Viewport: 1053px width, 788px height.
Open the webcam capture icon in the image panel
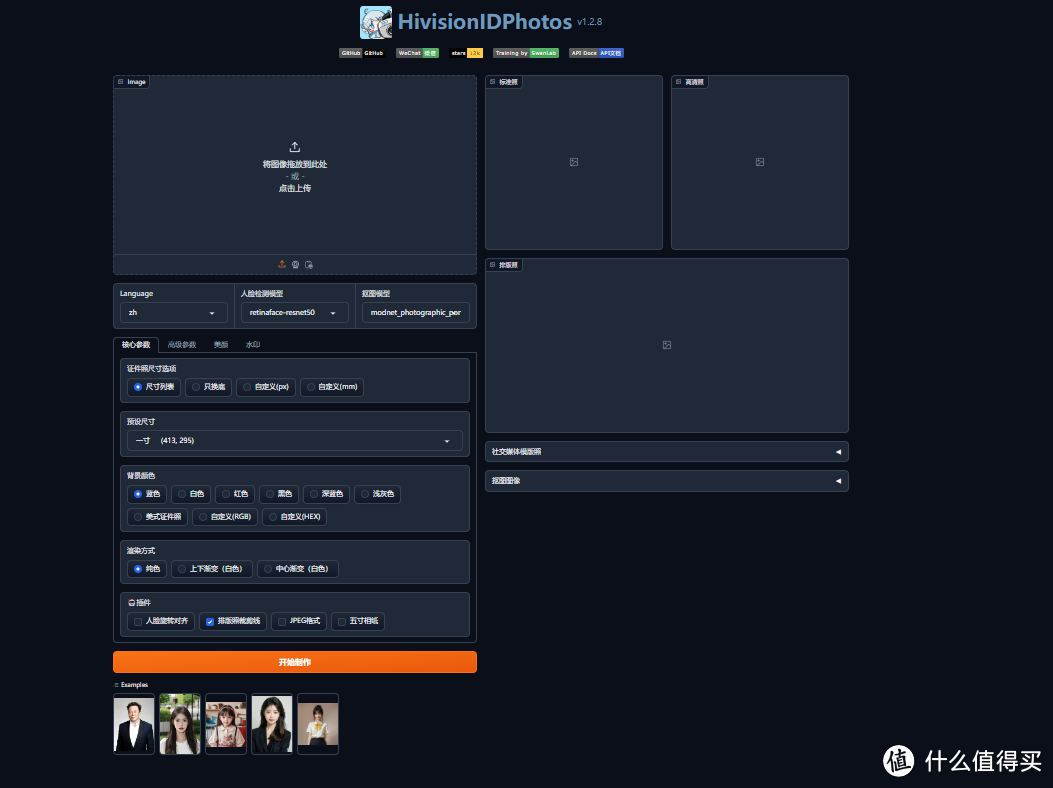point(294,264)
